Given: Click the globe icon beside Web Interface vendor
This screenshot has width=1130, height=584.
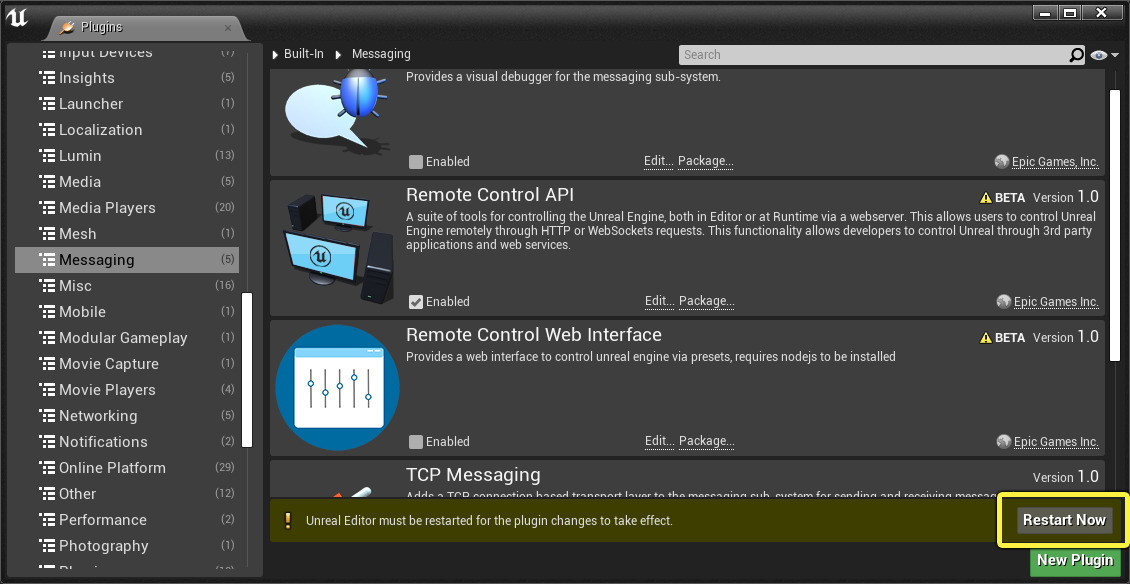Looking at the screenshot, I should tap(1003, 441).
